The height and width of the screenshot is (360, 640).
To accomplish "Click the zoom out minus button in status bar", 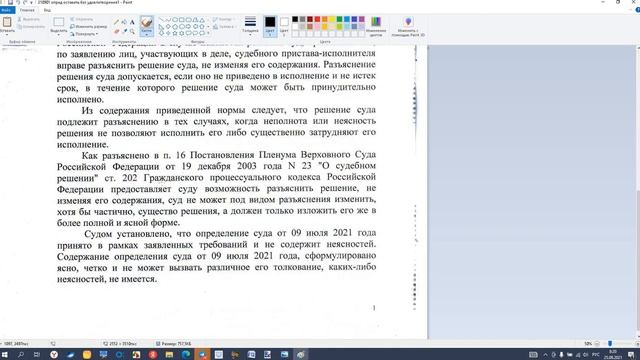I will click(597, 344).
